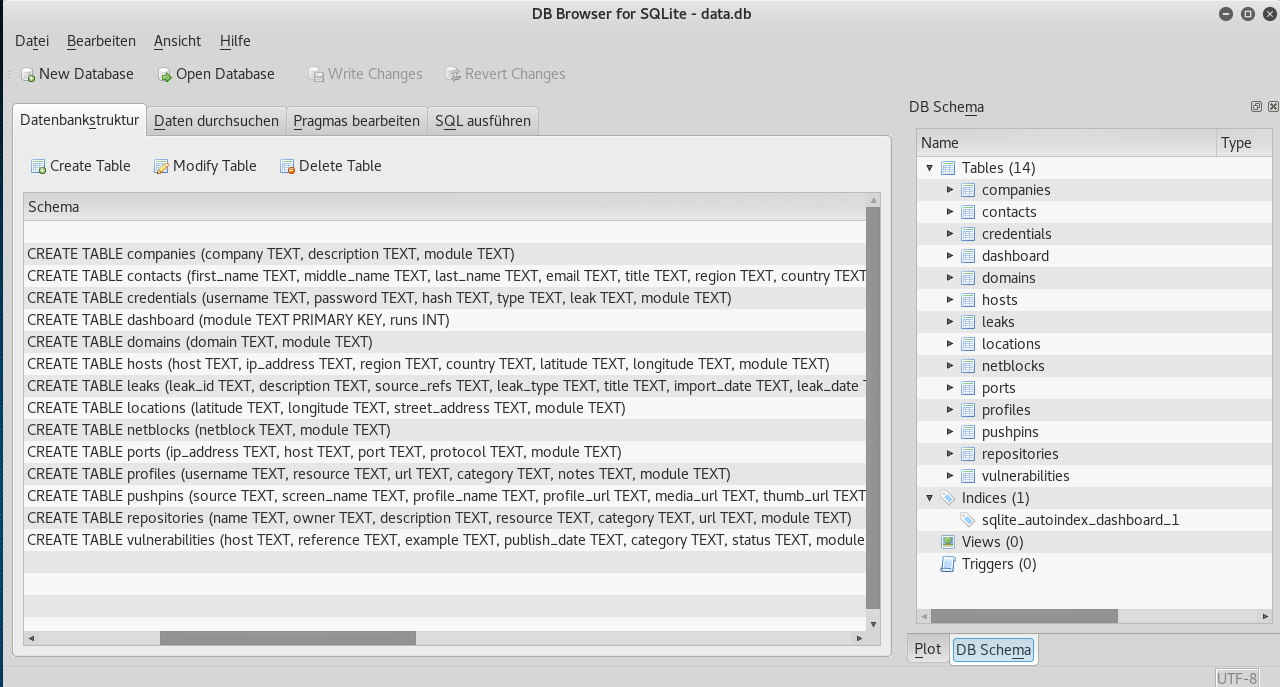Click the schema list horizontal scrollbar
Viewport: 1280px width, 687px height.
[x=287, y=638]
